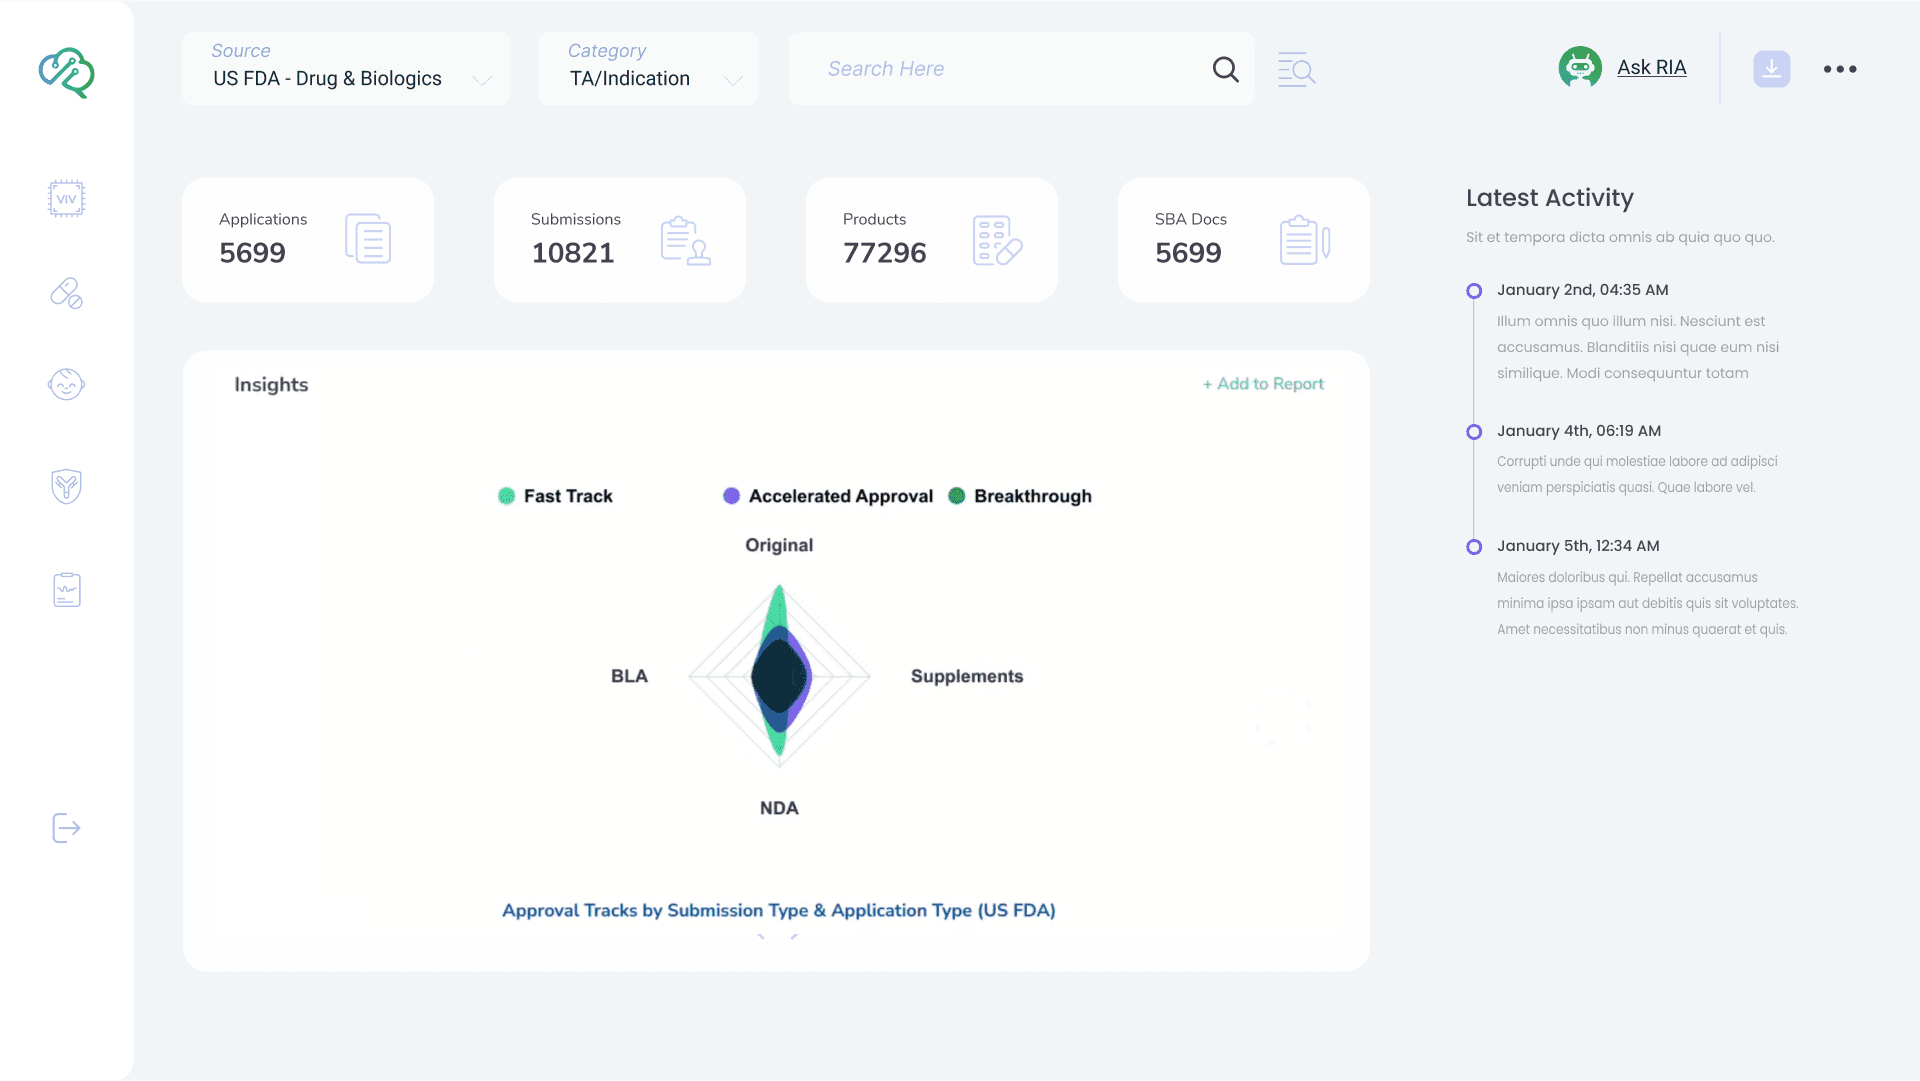Click the logout arrow sidebar icon
The image size is (1920, 1081).
tap(66, 828)
